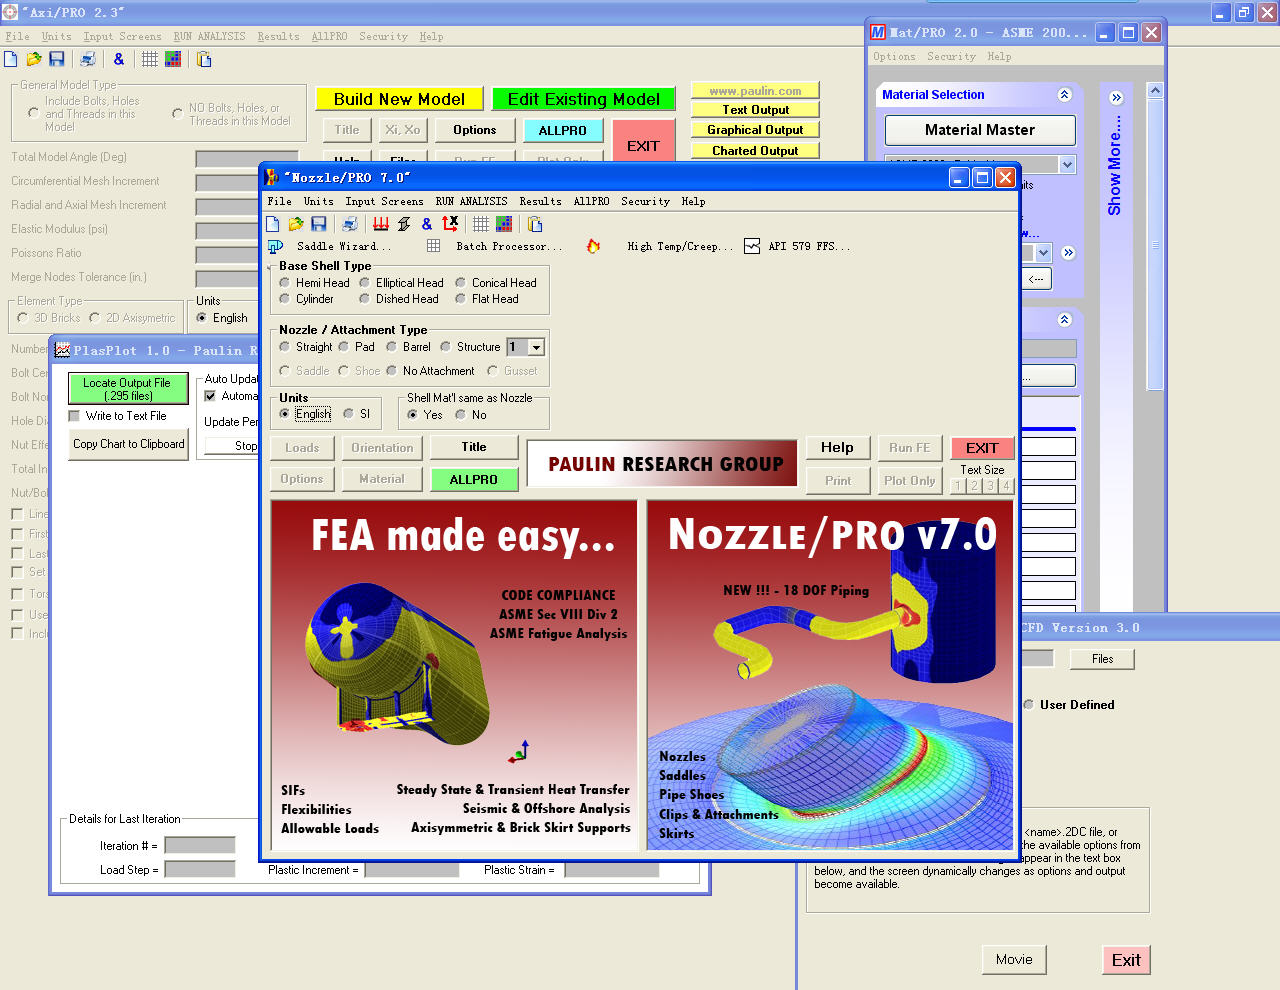This screenshot has width=1280, height=990.
Task: Click the save icon in Axi/PRO toolbar
Action: coord(57,59)
